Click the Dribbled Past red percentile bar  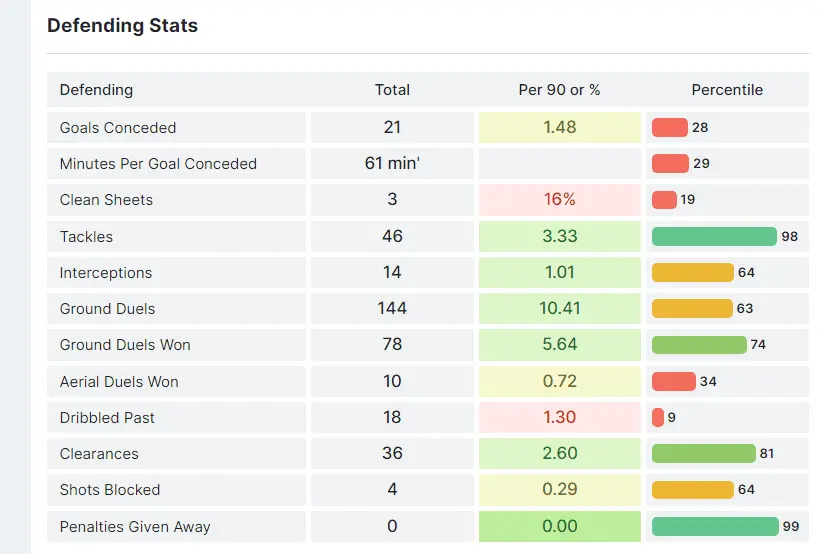tap(658, 417)
